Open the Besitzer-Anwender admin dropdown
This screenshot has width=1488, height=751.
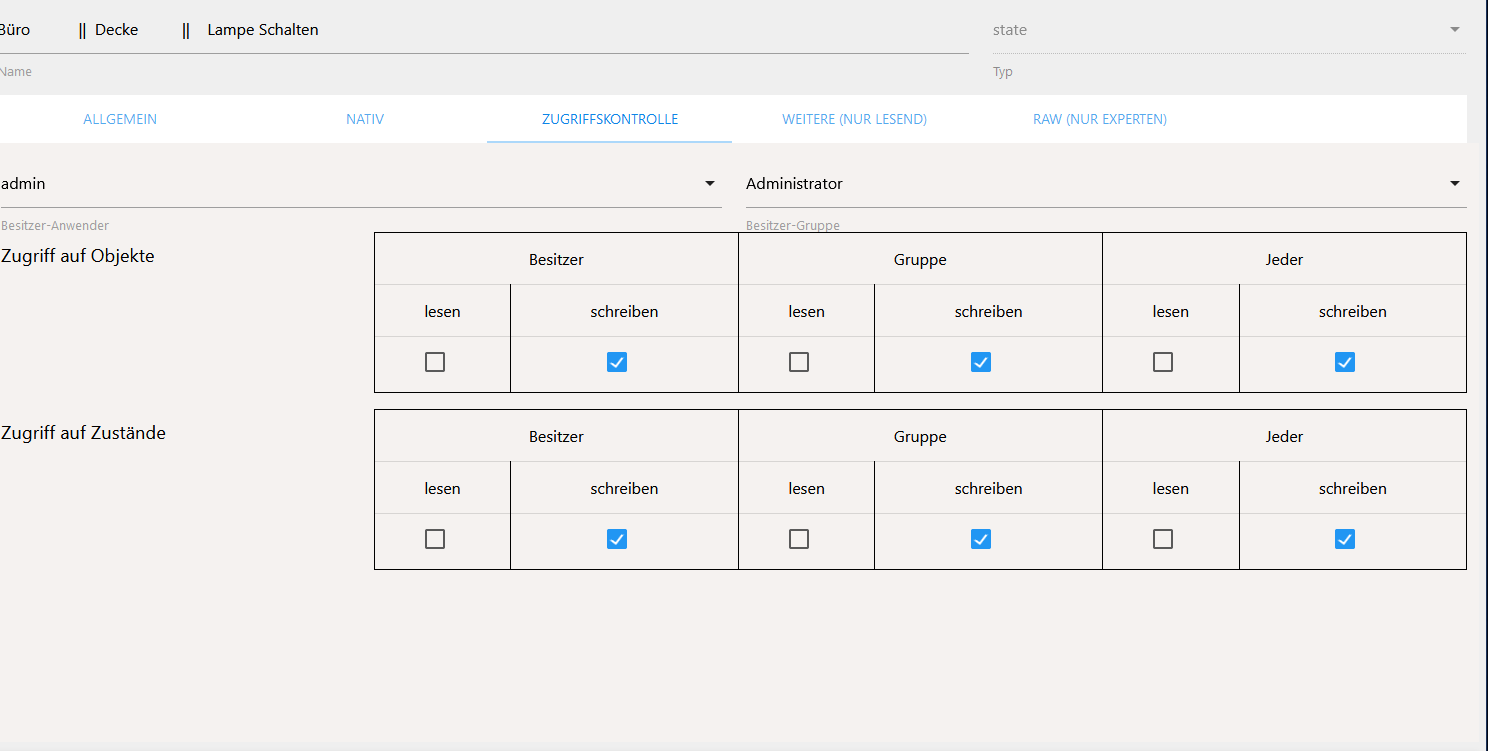pyautogui.click(x=360, y=184)
